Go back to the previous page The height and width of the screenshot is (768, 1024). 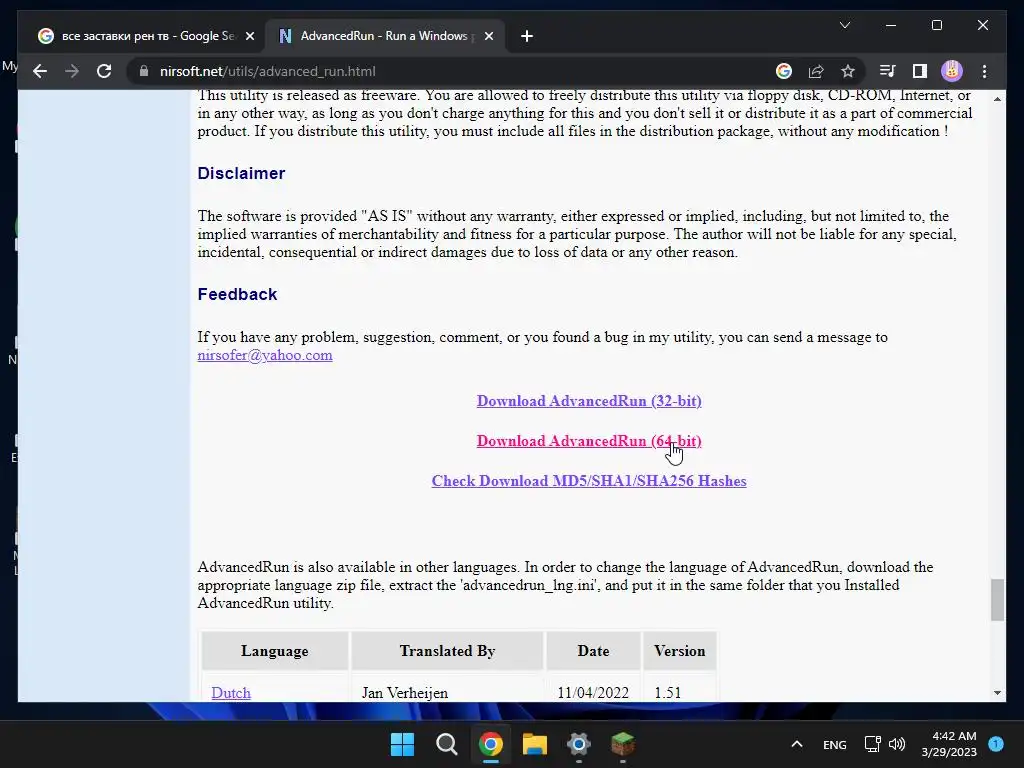(40, 71)
